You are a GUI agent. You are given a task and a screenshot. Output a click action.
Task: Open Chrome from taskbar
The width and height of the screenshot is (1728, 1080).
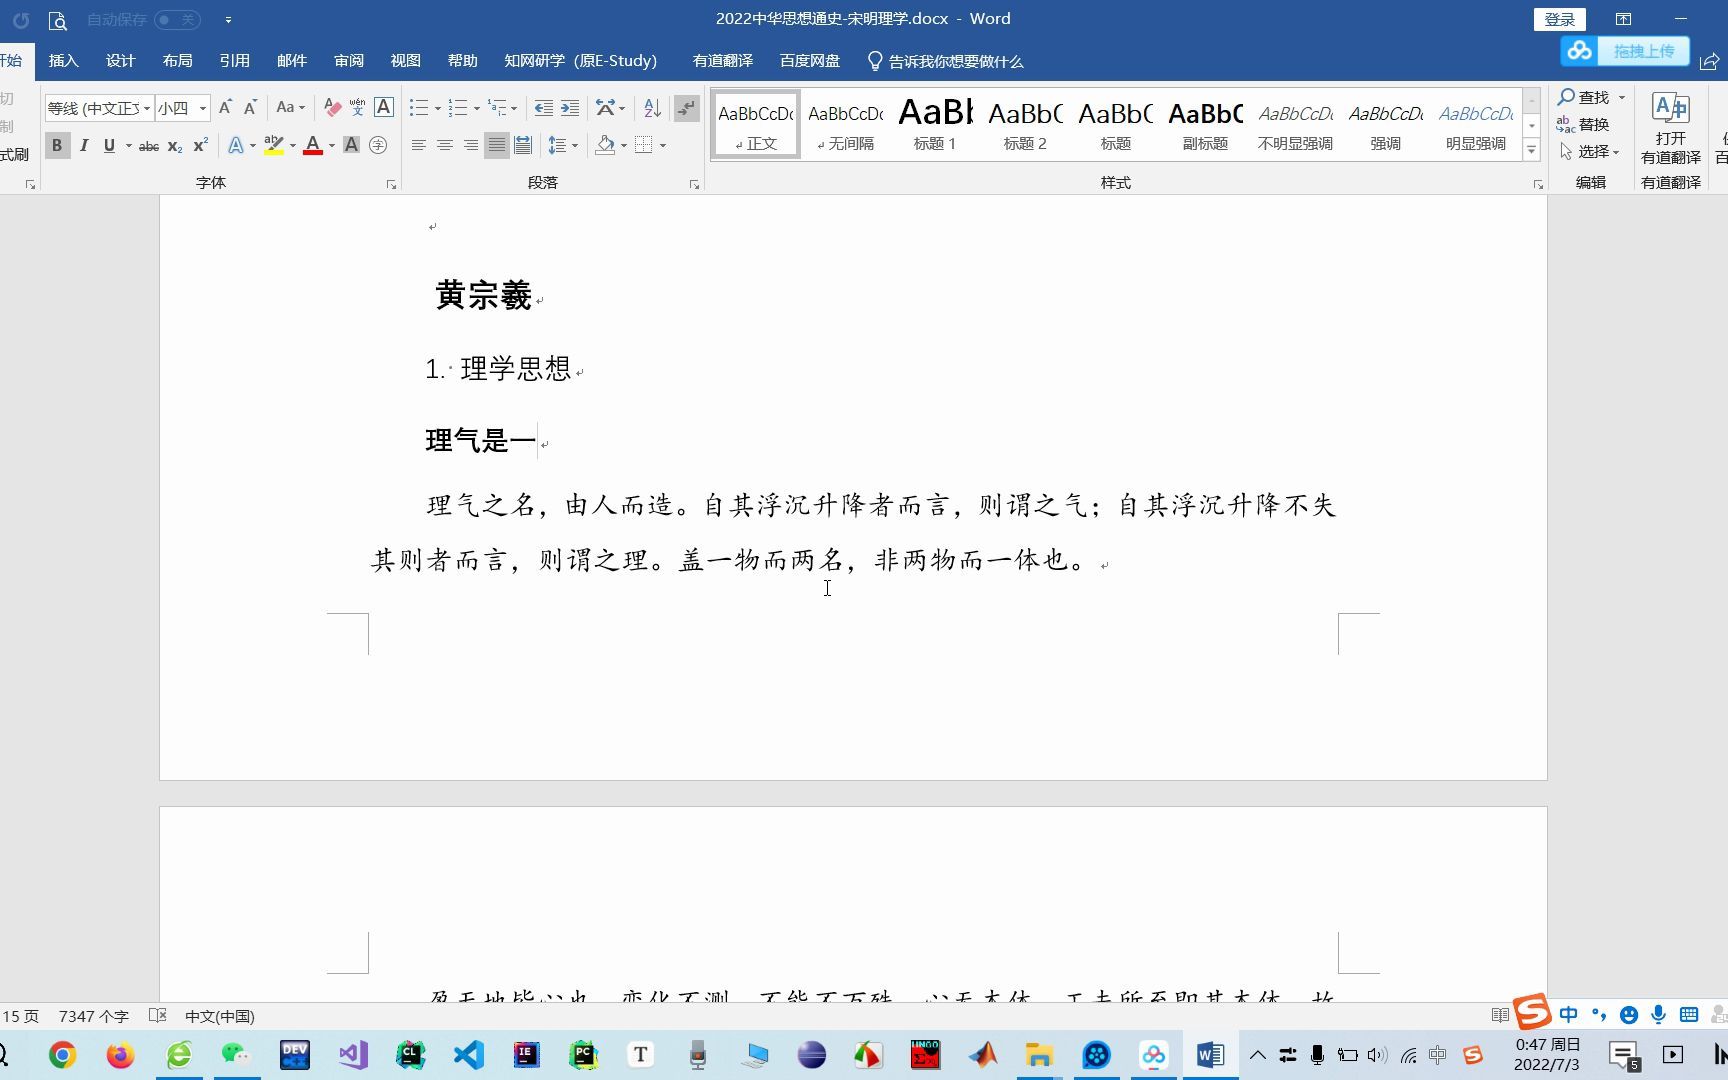pos(62,1055)
